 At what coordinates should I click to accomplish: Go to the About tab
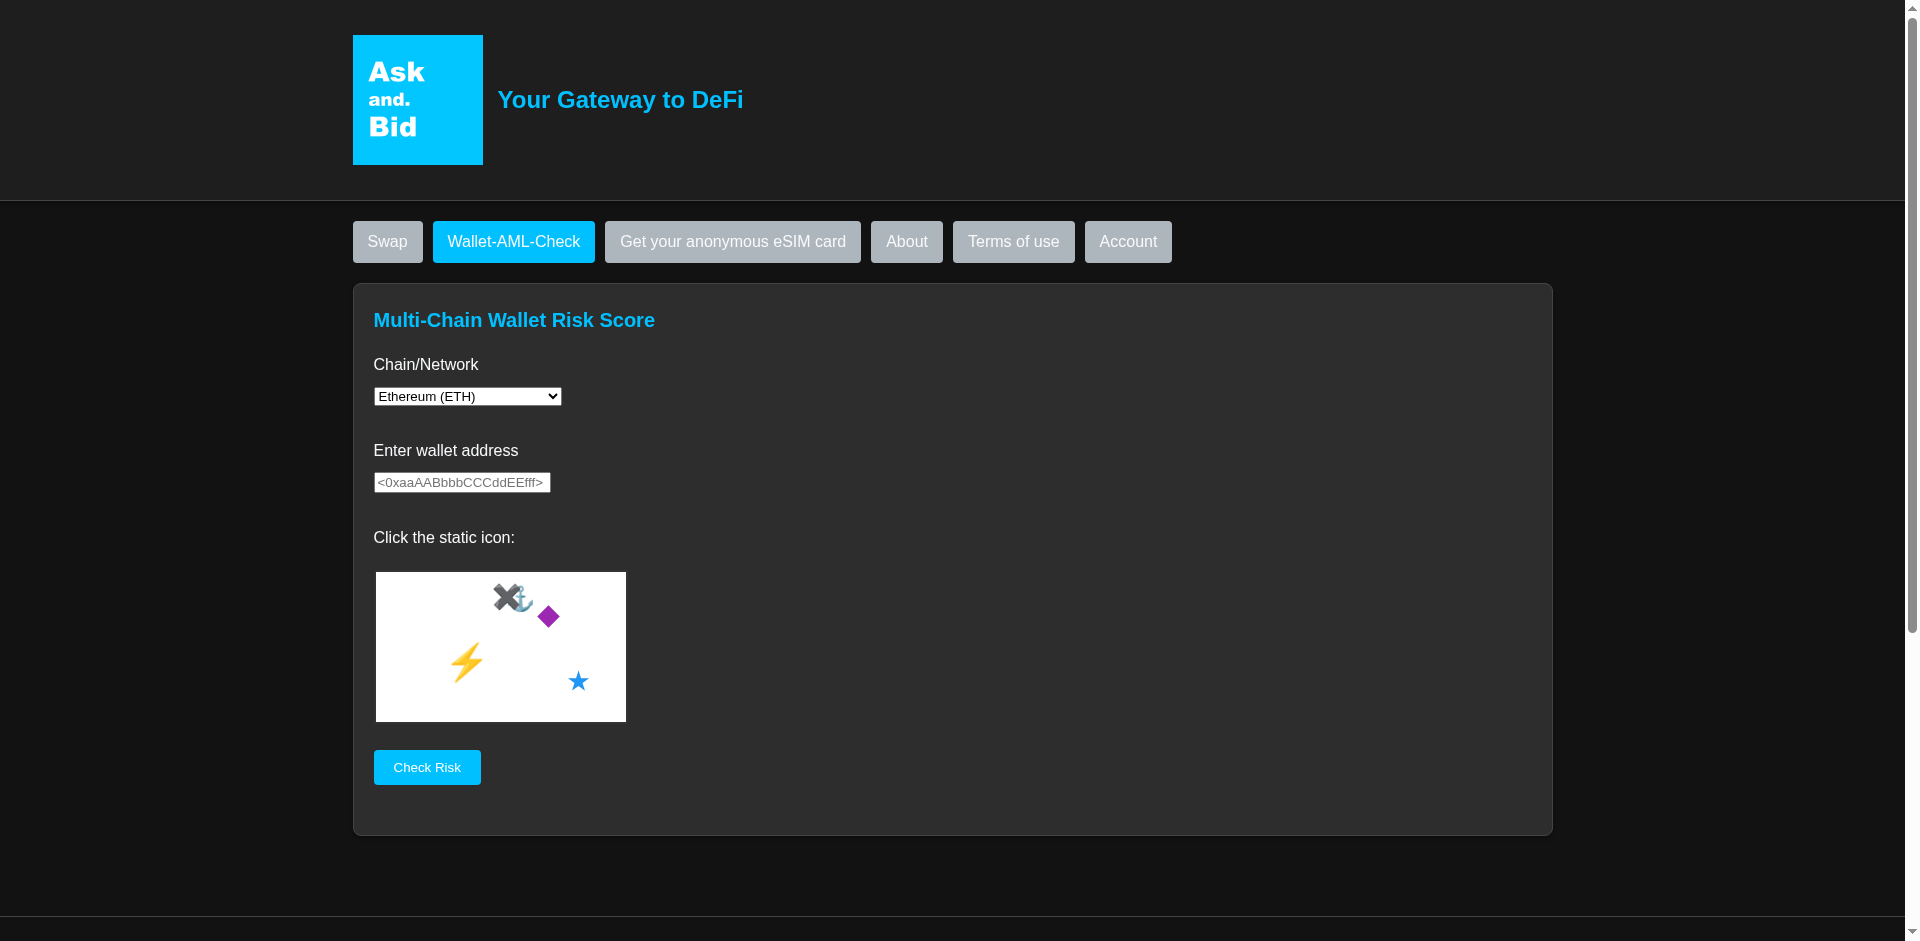tap(906, 242)
